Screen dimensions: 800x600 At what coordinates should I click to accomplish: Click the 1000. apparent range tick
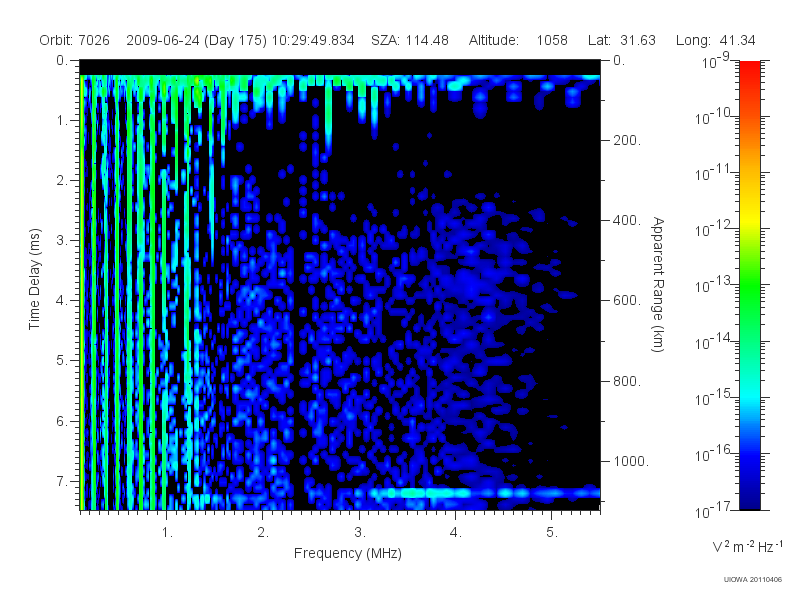(631, 461)
